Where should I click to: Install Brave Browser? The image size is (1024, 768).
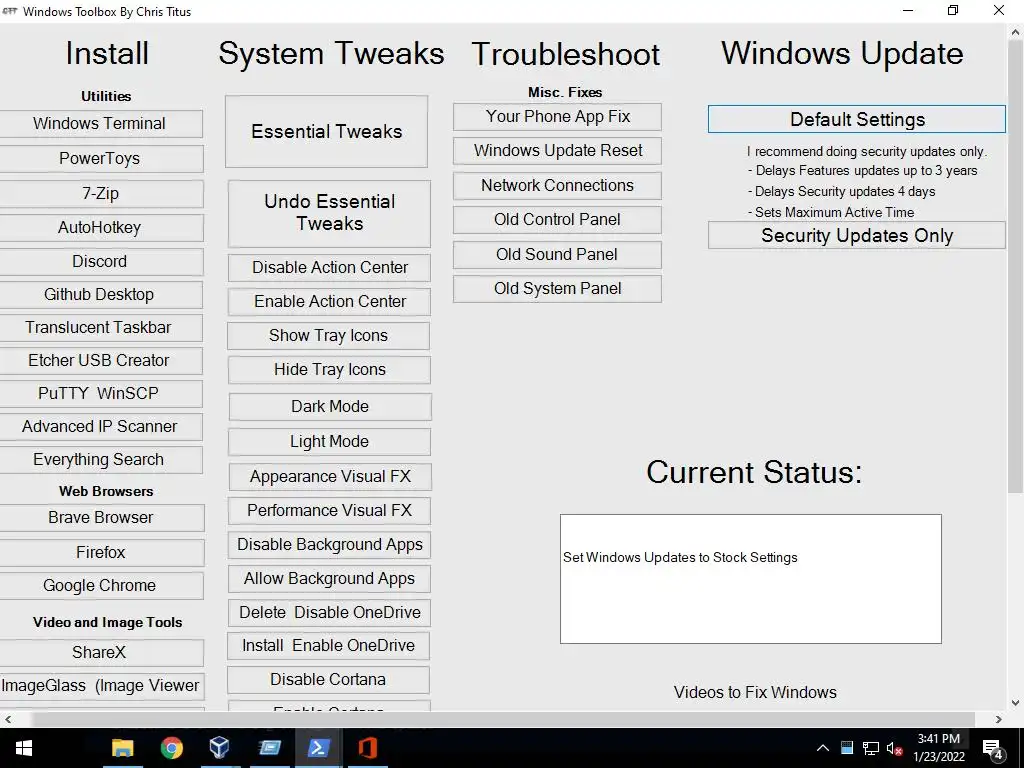point(101,517)
